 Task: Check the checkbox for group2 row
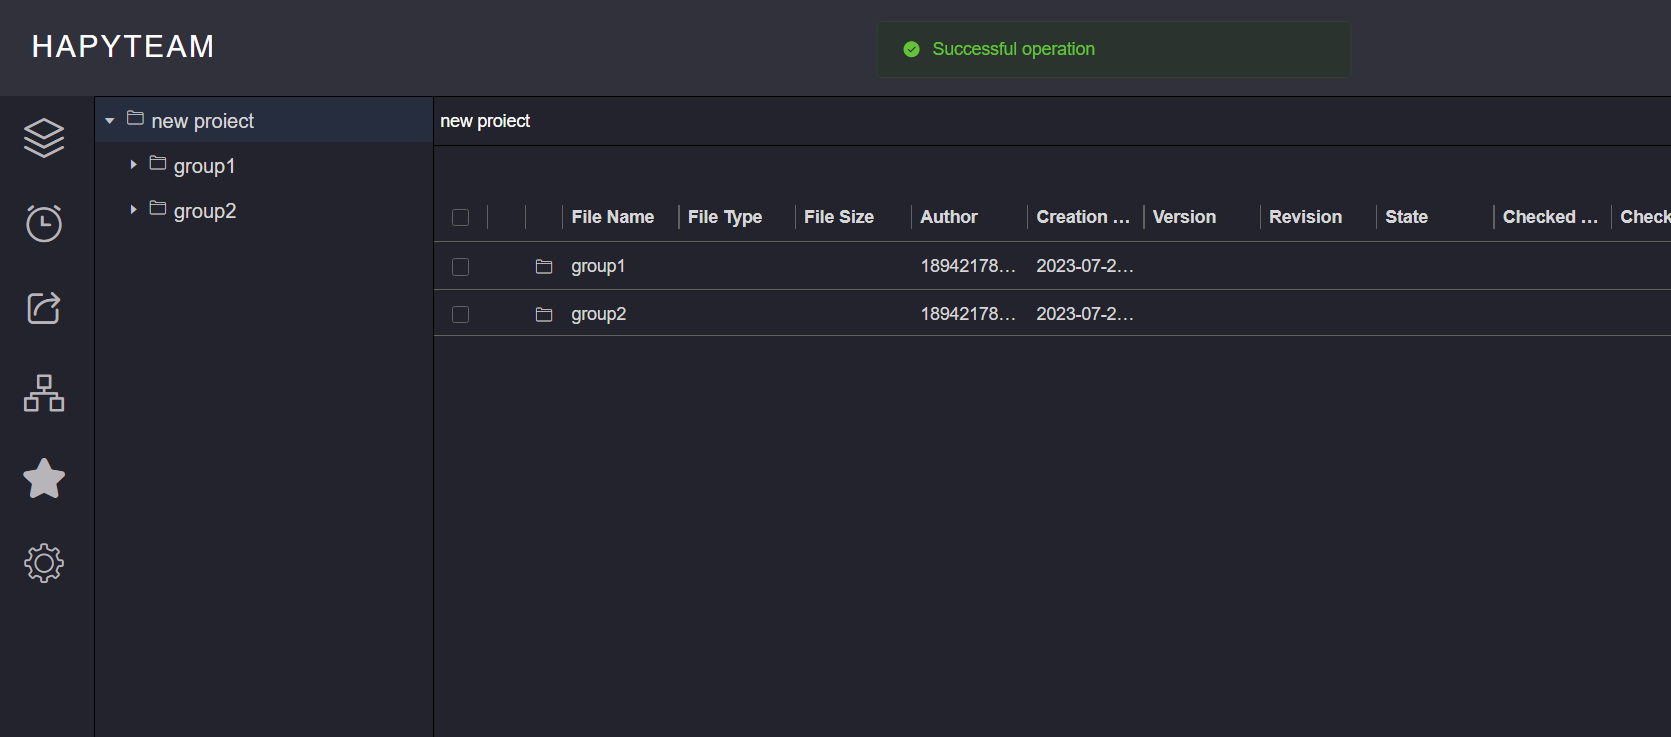[x=460, y=315]
